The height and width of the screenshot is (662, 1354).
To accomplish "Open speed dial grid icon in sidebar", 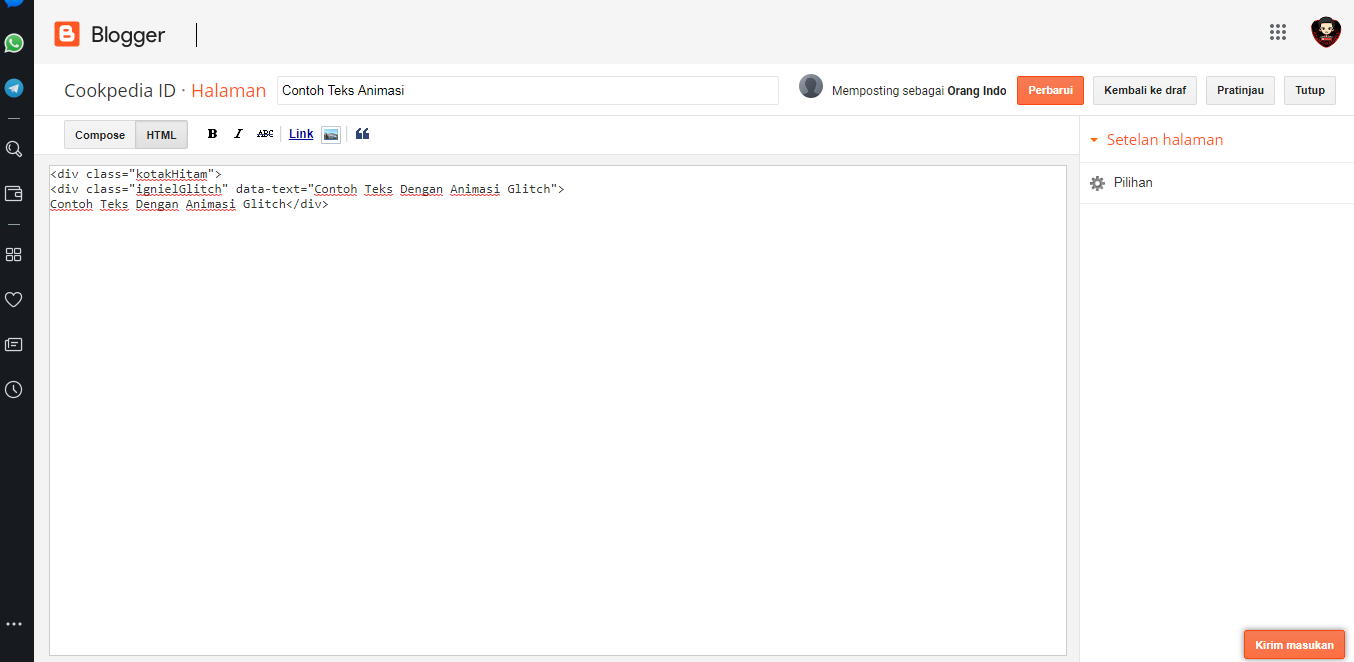I will pos(14,254).
